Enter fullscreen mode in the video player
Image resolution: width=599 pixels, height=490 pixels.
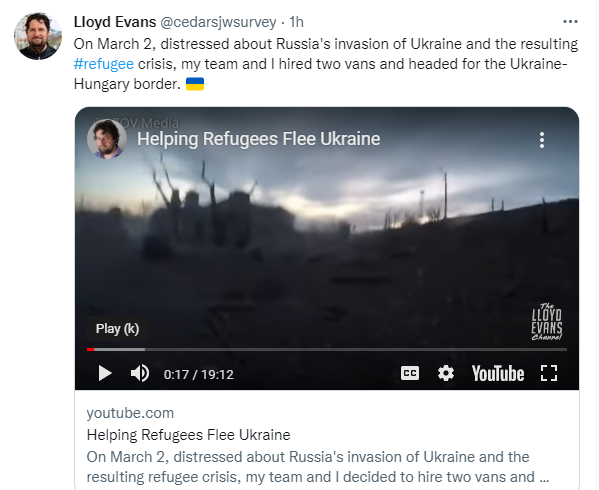pos(549,373)
